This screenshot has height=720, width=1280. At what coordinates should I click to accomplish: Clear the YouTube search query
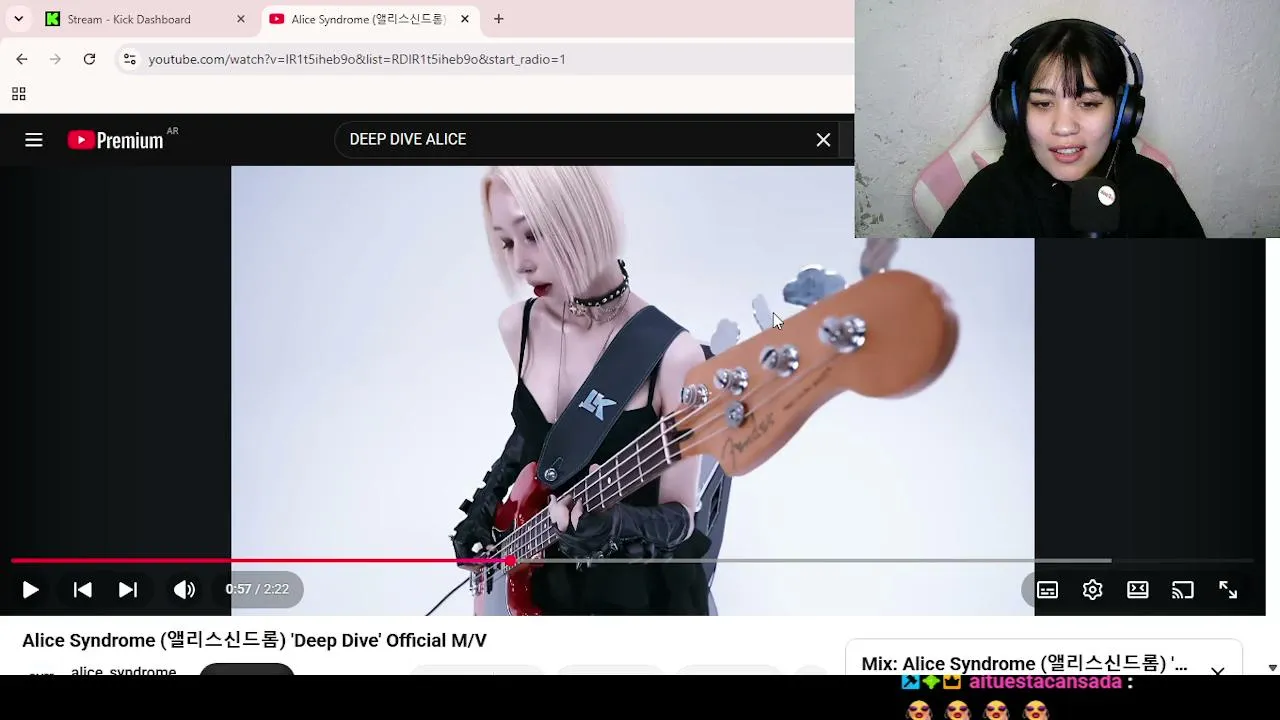coord(823,140)
